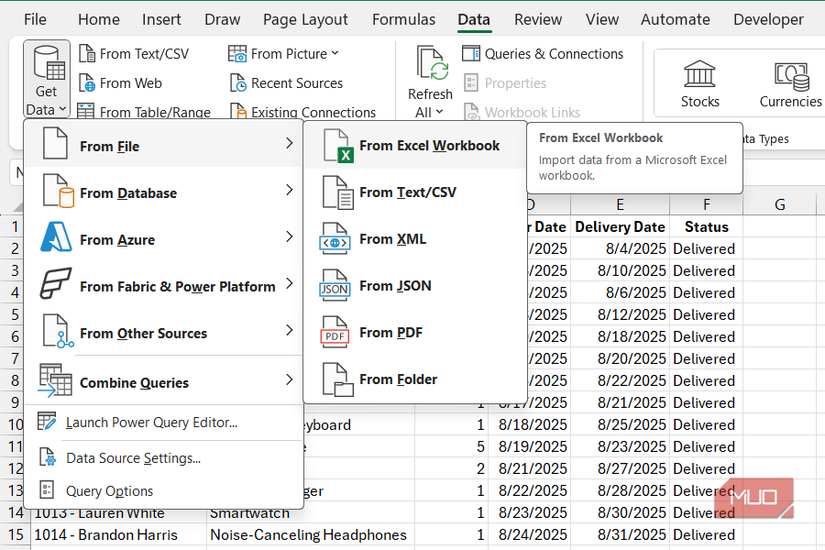Open Queries & Connections pane
The height and width of the screenshot is (550, 825).
(x=542, y=54)
